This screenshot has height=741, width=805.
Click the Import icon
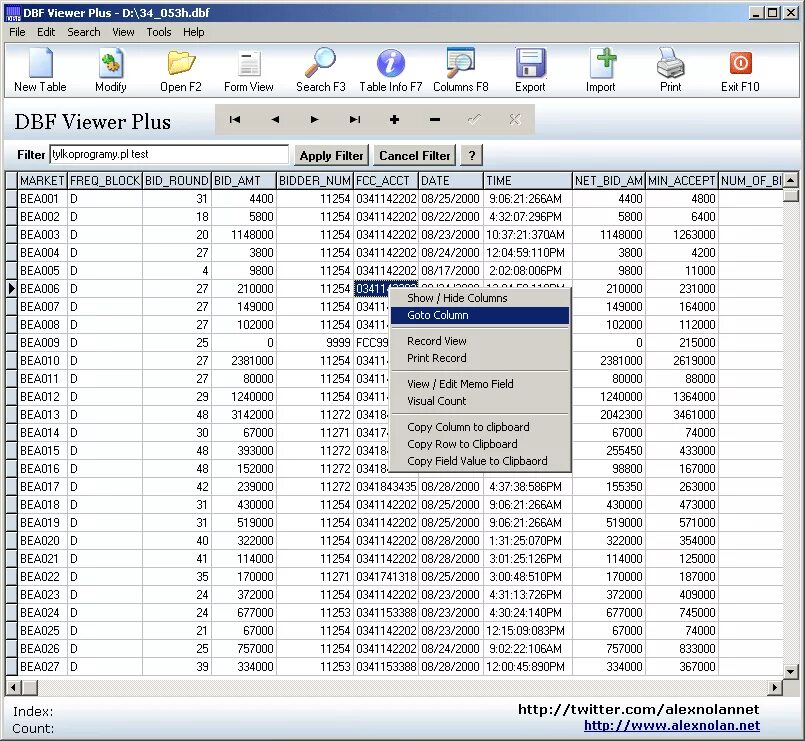click(x=601, y=70)
